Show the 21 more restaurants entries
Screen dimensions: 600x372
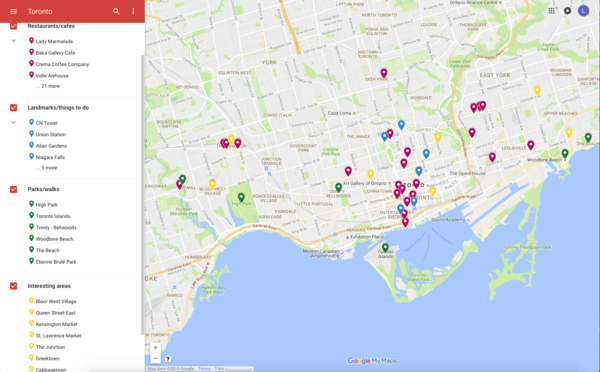[48, 86]
